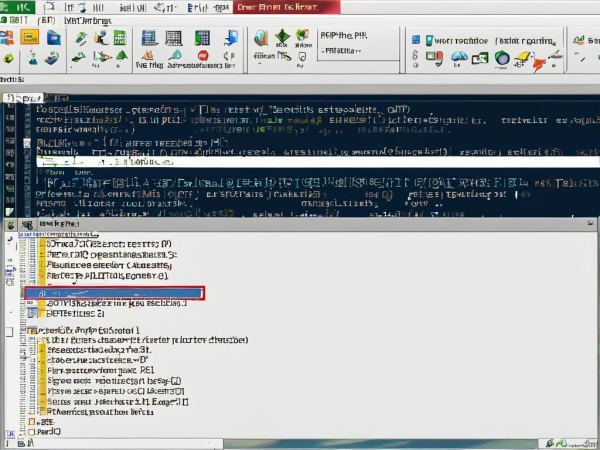
Task: Click the dark green grid calculator icon
Action: [202, 38]
